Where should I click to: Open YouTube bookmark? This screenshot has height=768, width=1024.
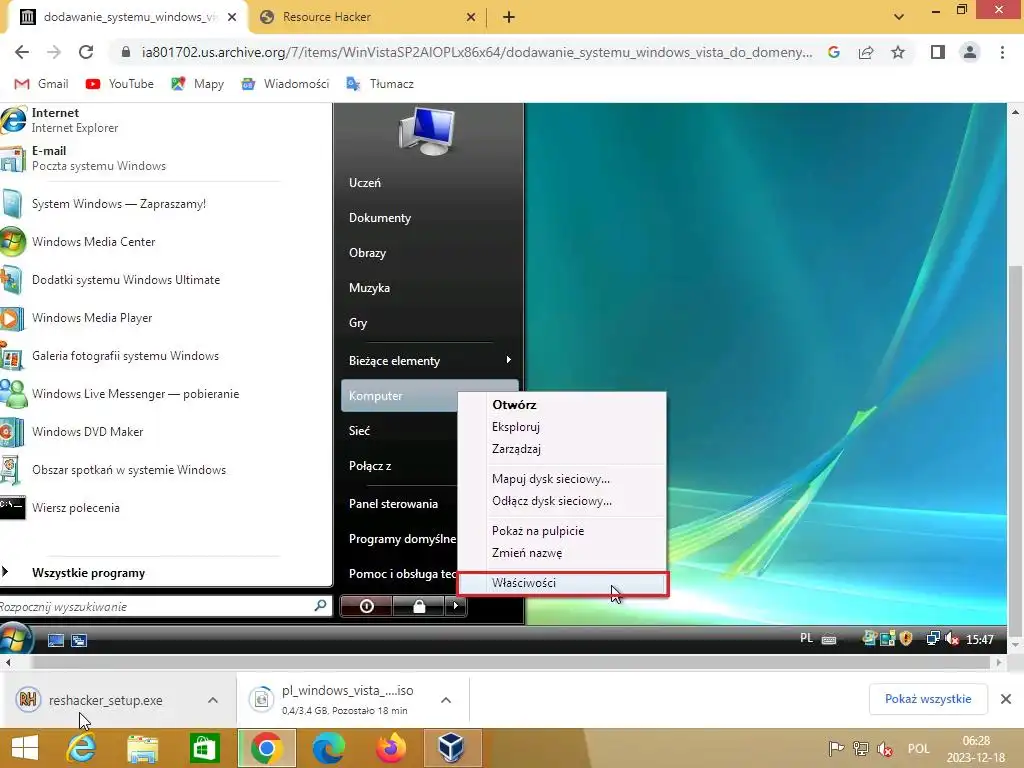(x=120, y=84)
